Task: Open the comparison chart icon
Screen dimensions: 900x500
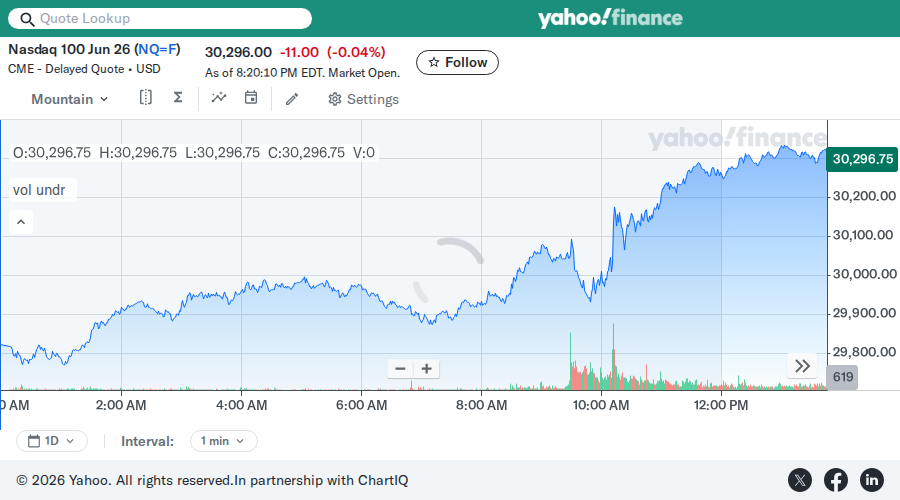Action: point(146,98)
